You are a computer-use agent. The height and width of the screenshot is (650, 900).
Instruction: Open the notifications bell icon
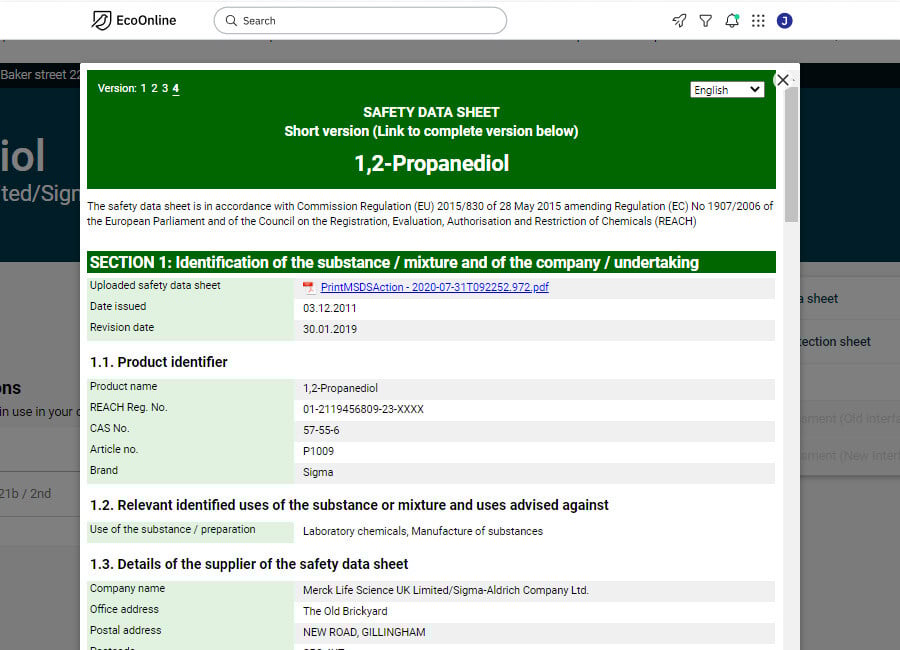732,21
